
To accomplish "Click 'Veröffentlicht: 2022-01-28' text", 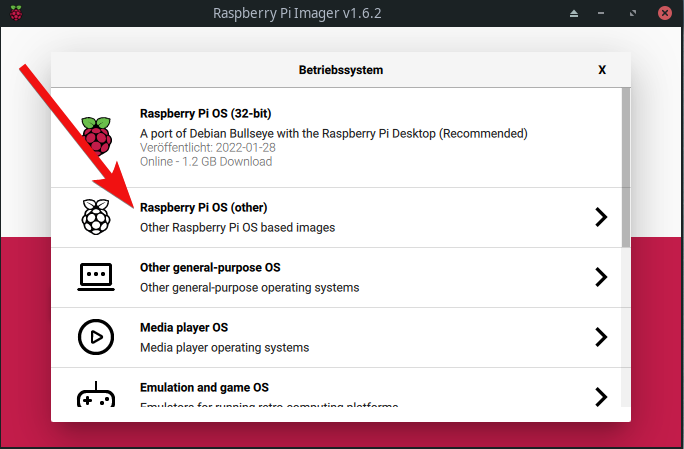I will click(x=208, y=147).
